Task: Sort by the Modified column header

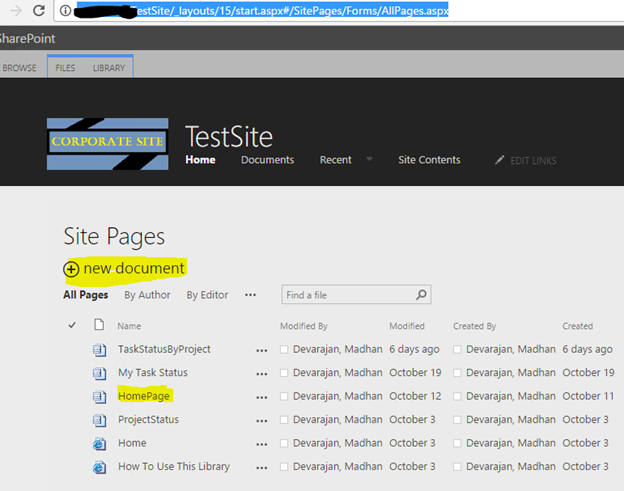Action: tap(407, 326)
